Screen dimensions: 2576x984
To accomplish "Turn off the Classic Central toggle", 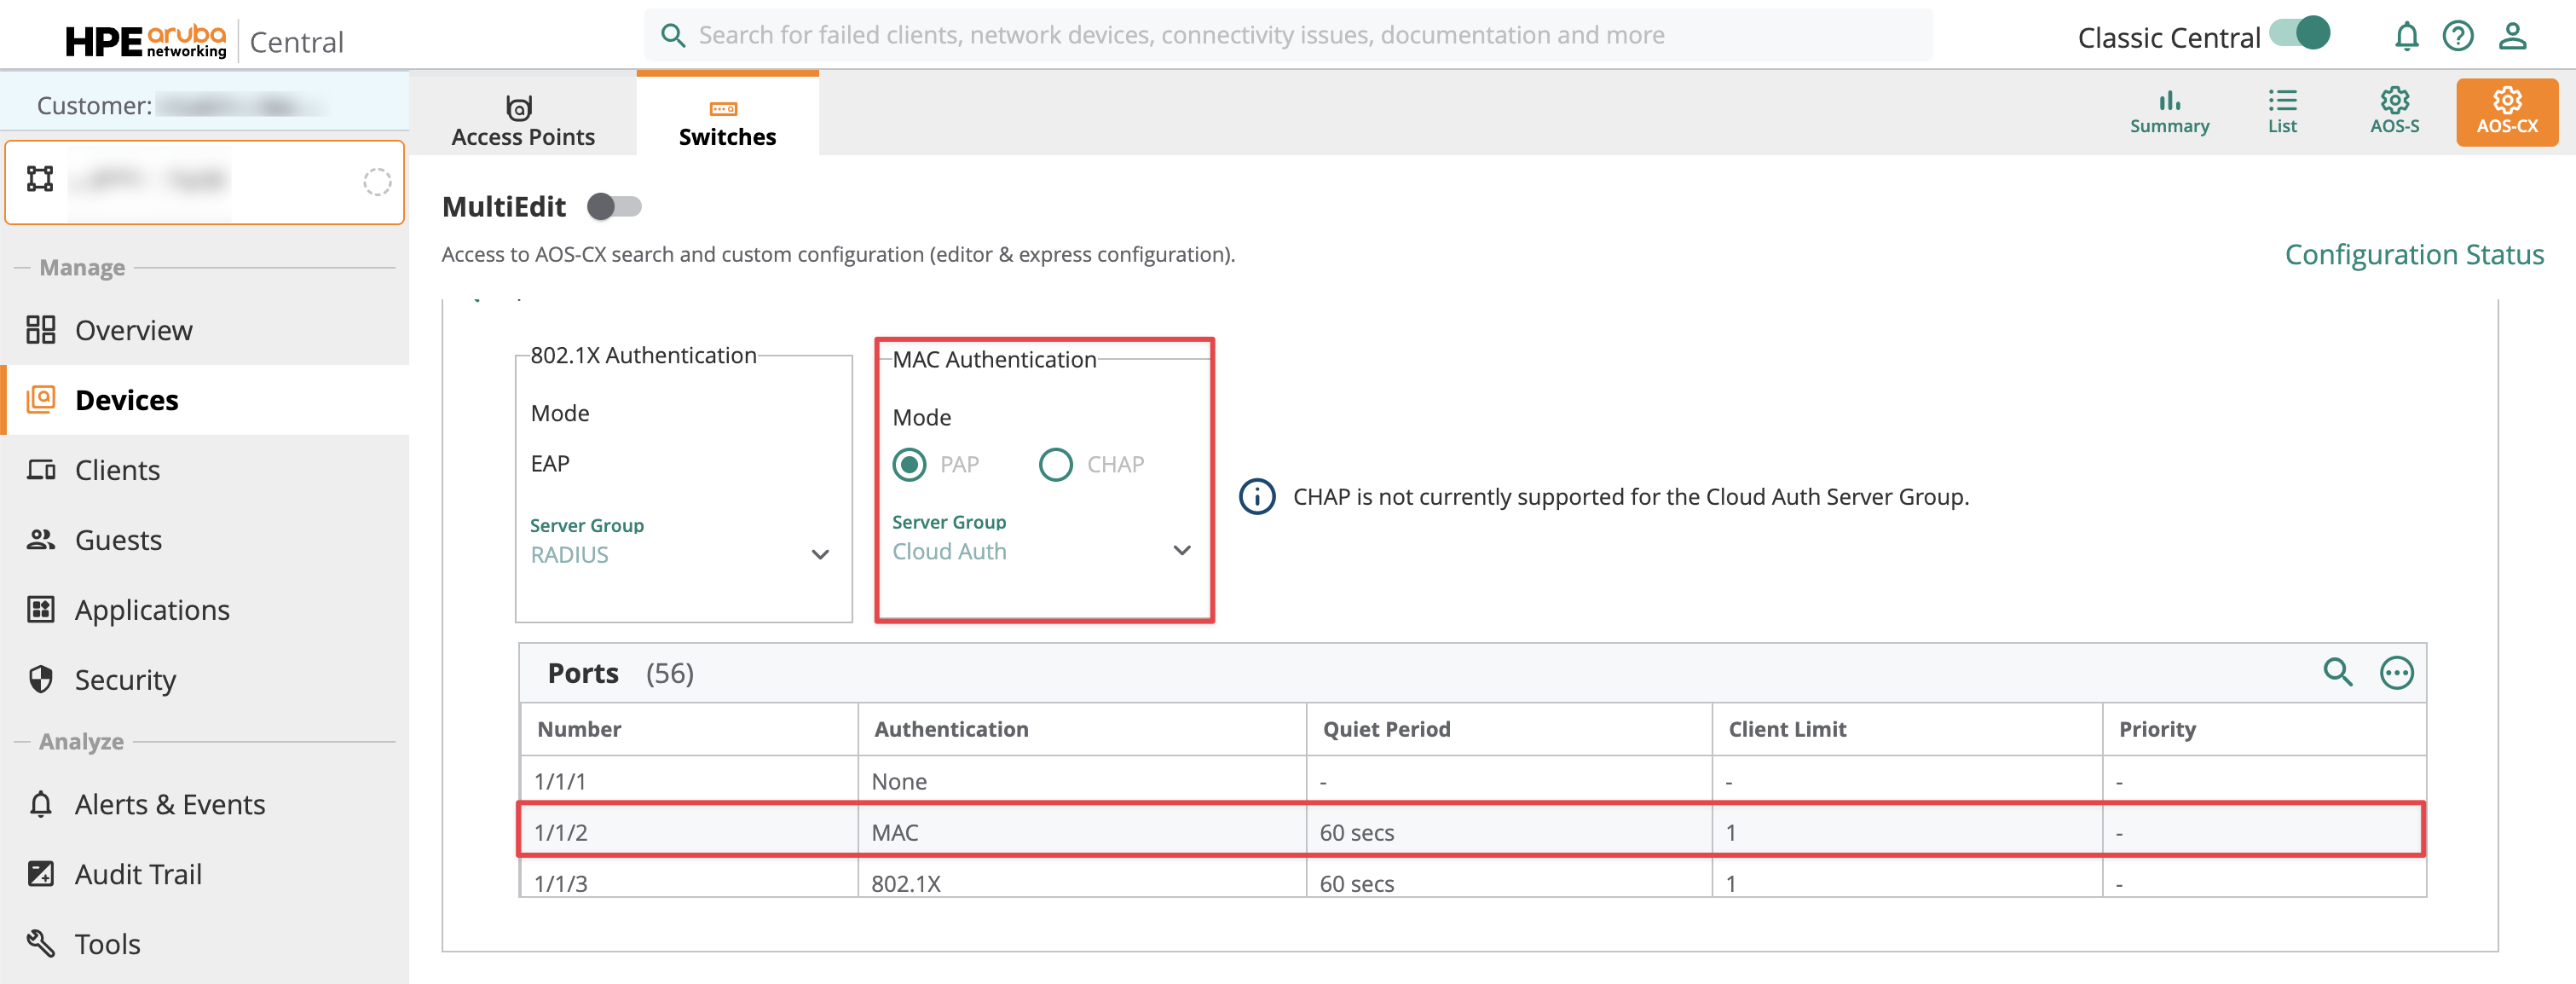I will point(2299,34).
